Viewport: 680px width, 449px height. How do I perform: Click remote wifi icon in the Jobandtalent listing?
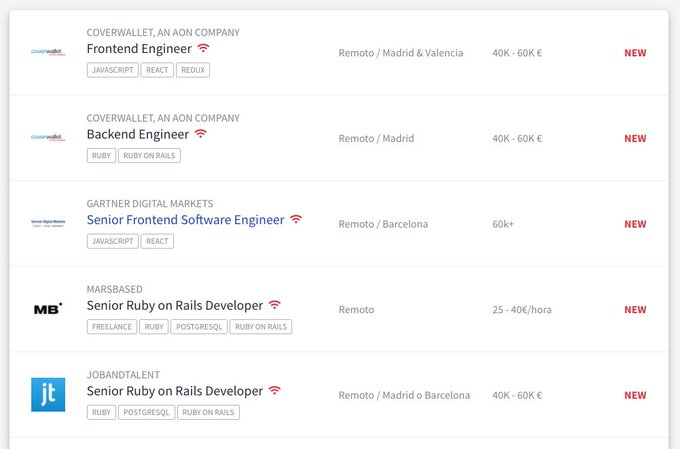click(x=275, y=390)
